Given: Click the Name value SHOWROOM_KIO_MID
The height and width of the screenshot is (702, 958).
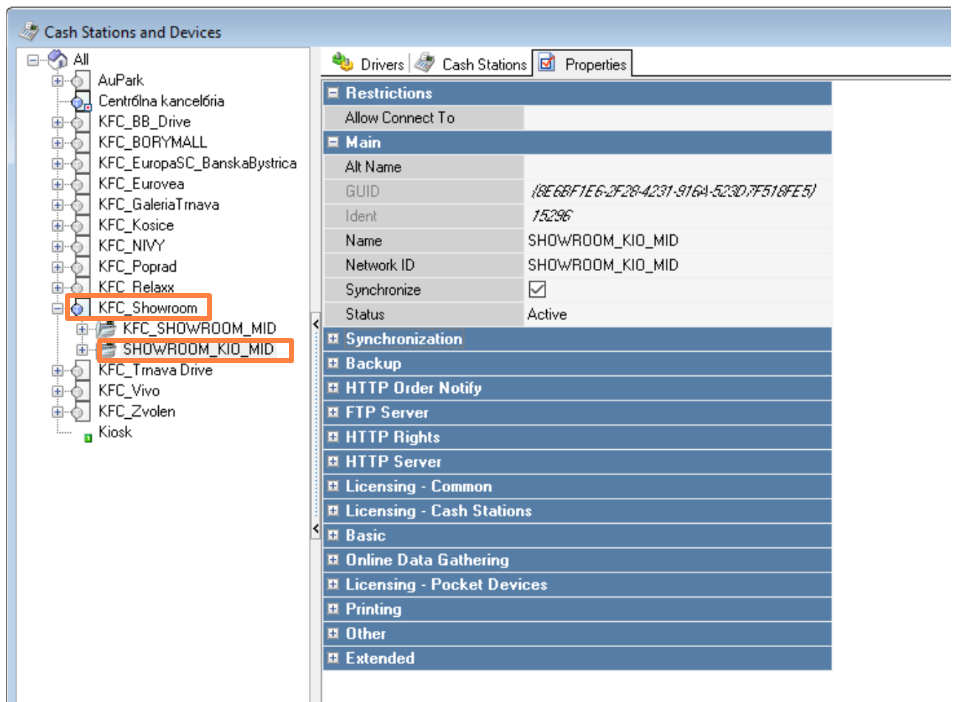Looking at the screenshot, I should (x=603, y=240).
